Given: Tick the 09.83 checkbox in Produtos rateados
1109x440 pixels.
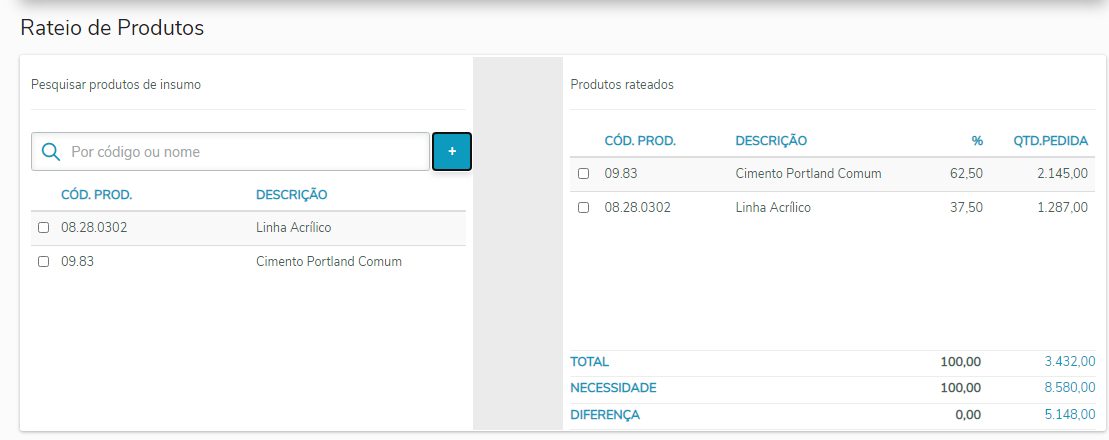Looking at the screenshot, I should coord(584,174).
